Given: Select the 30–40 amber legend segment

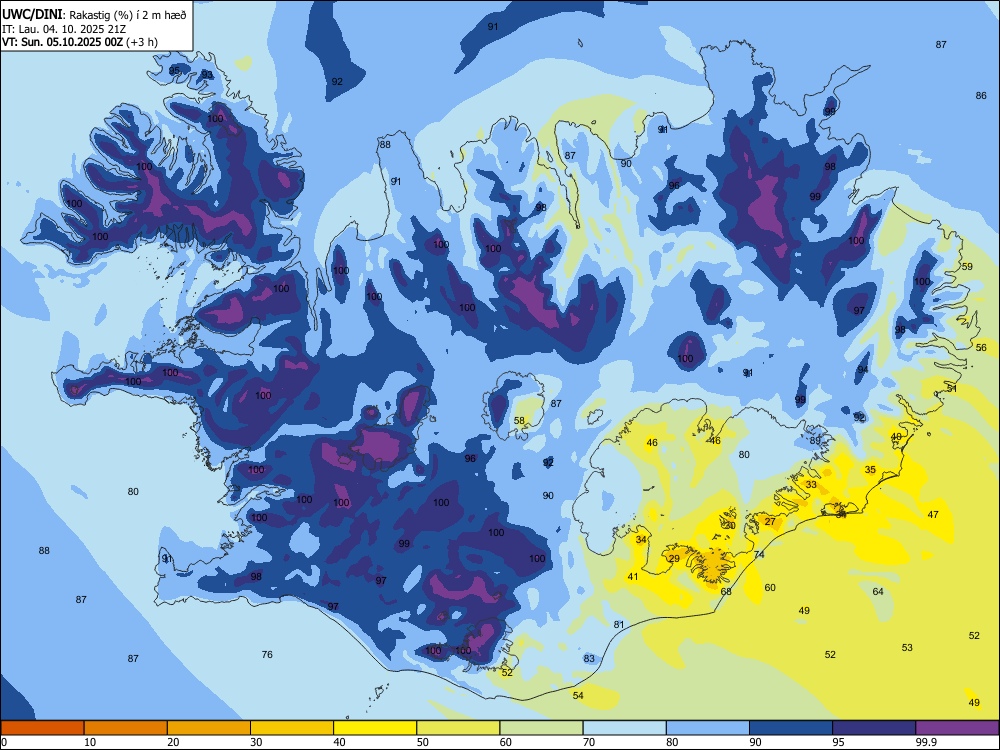Looking at the screenshot, I should 292,728.
